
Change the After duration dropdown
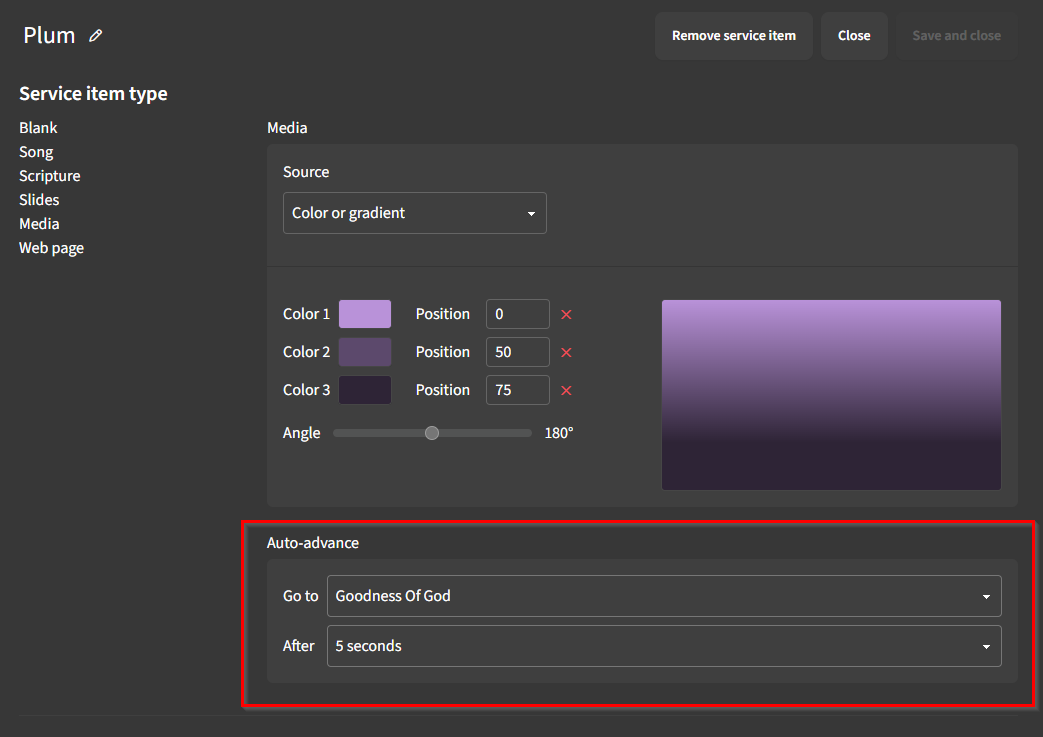click(664, 645)
